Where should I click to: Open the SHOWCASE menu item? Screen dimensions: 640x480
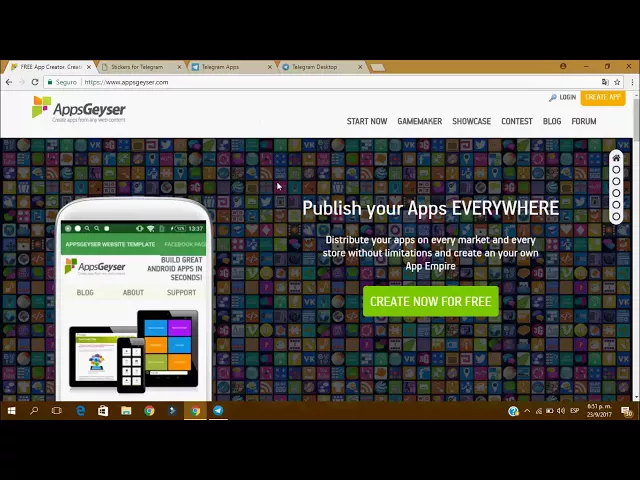tap(471, 121)
